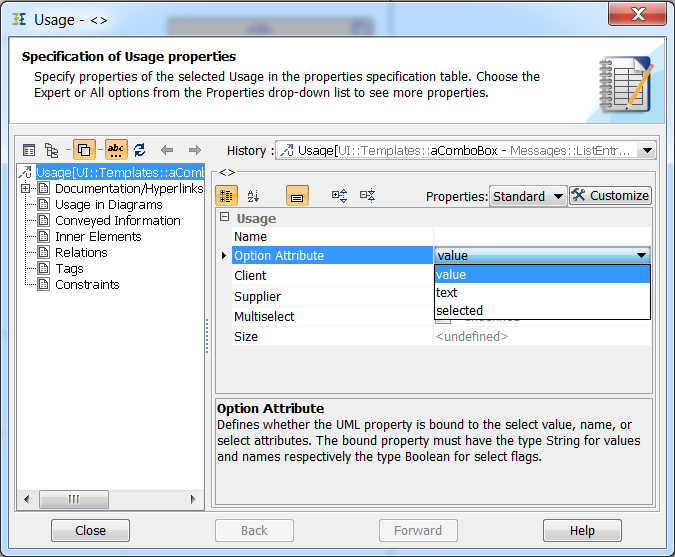Select Documentation/Hyperlinks in the tree
This screenshot has height=557, width=675.
(129, 188)
